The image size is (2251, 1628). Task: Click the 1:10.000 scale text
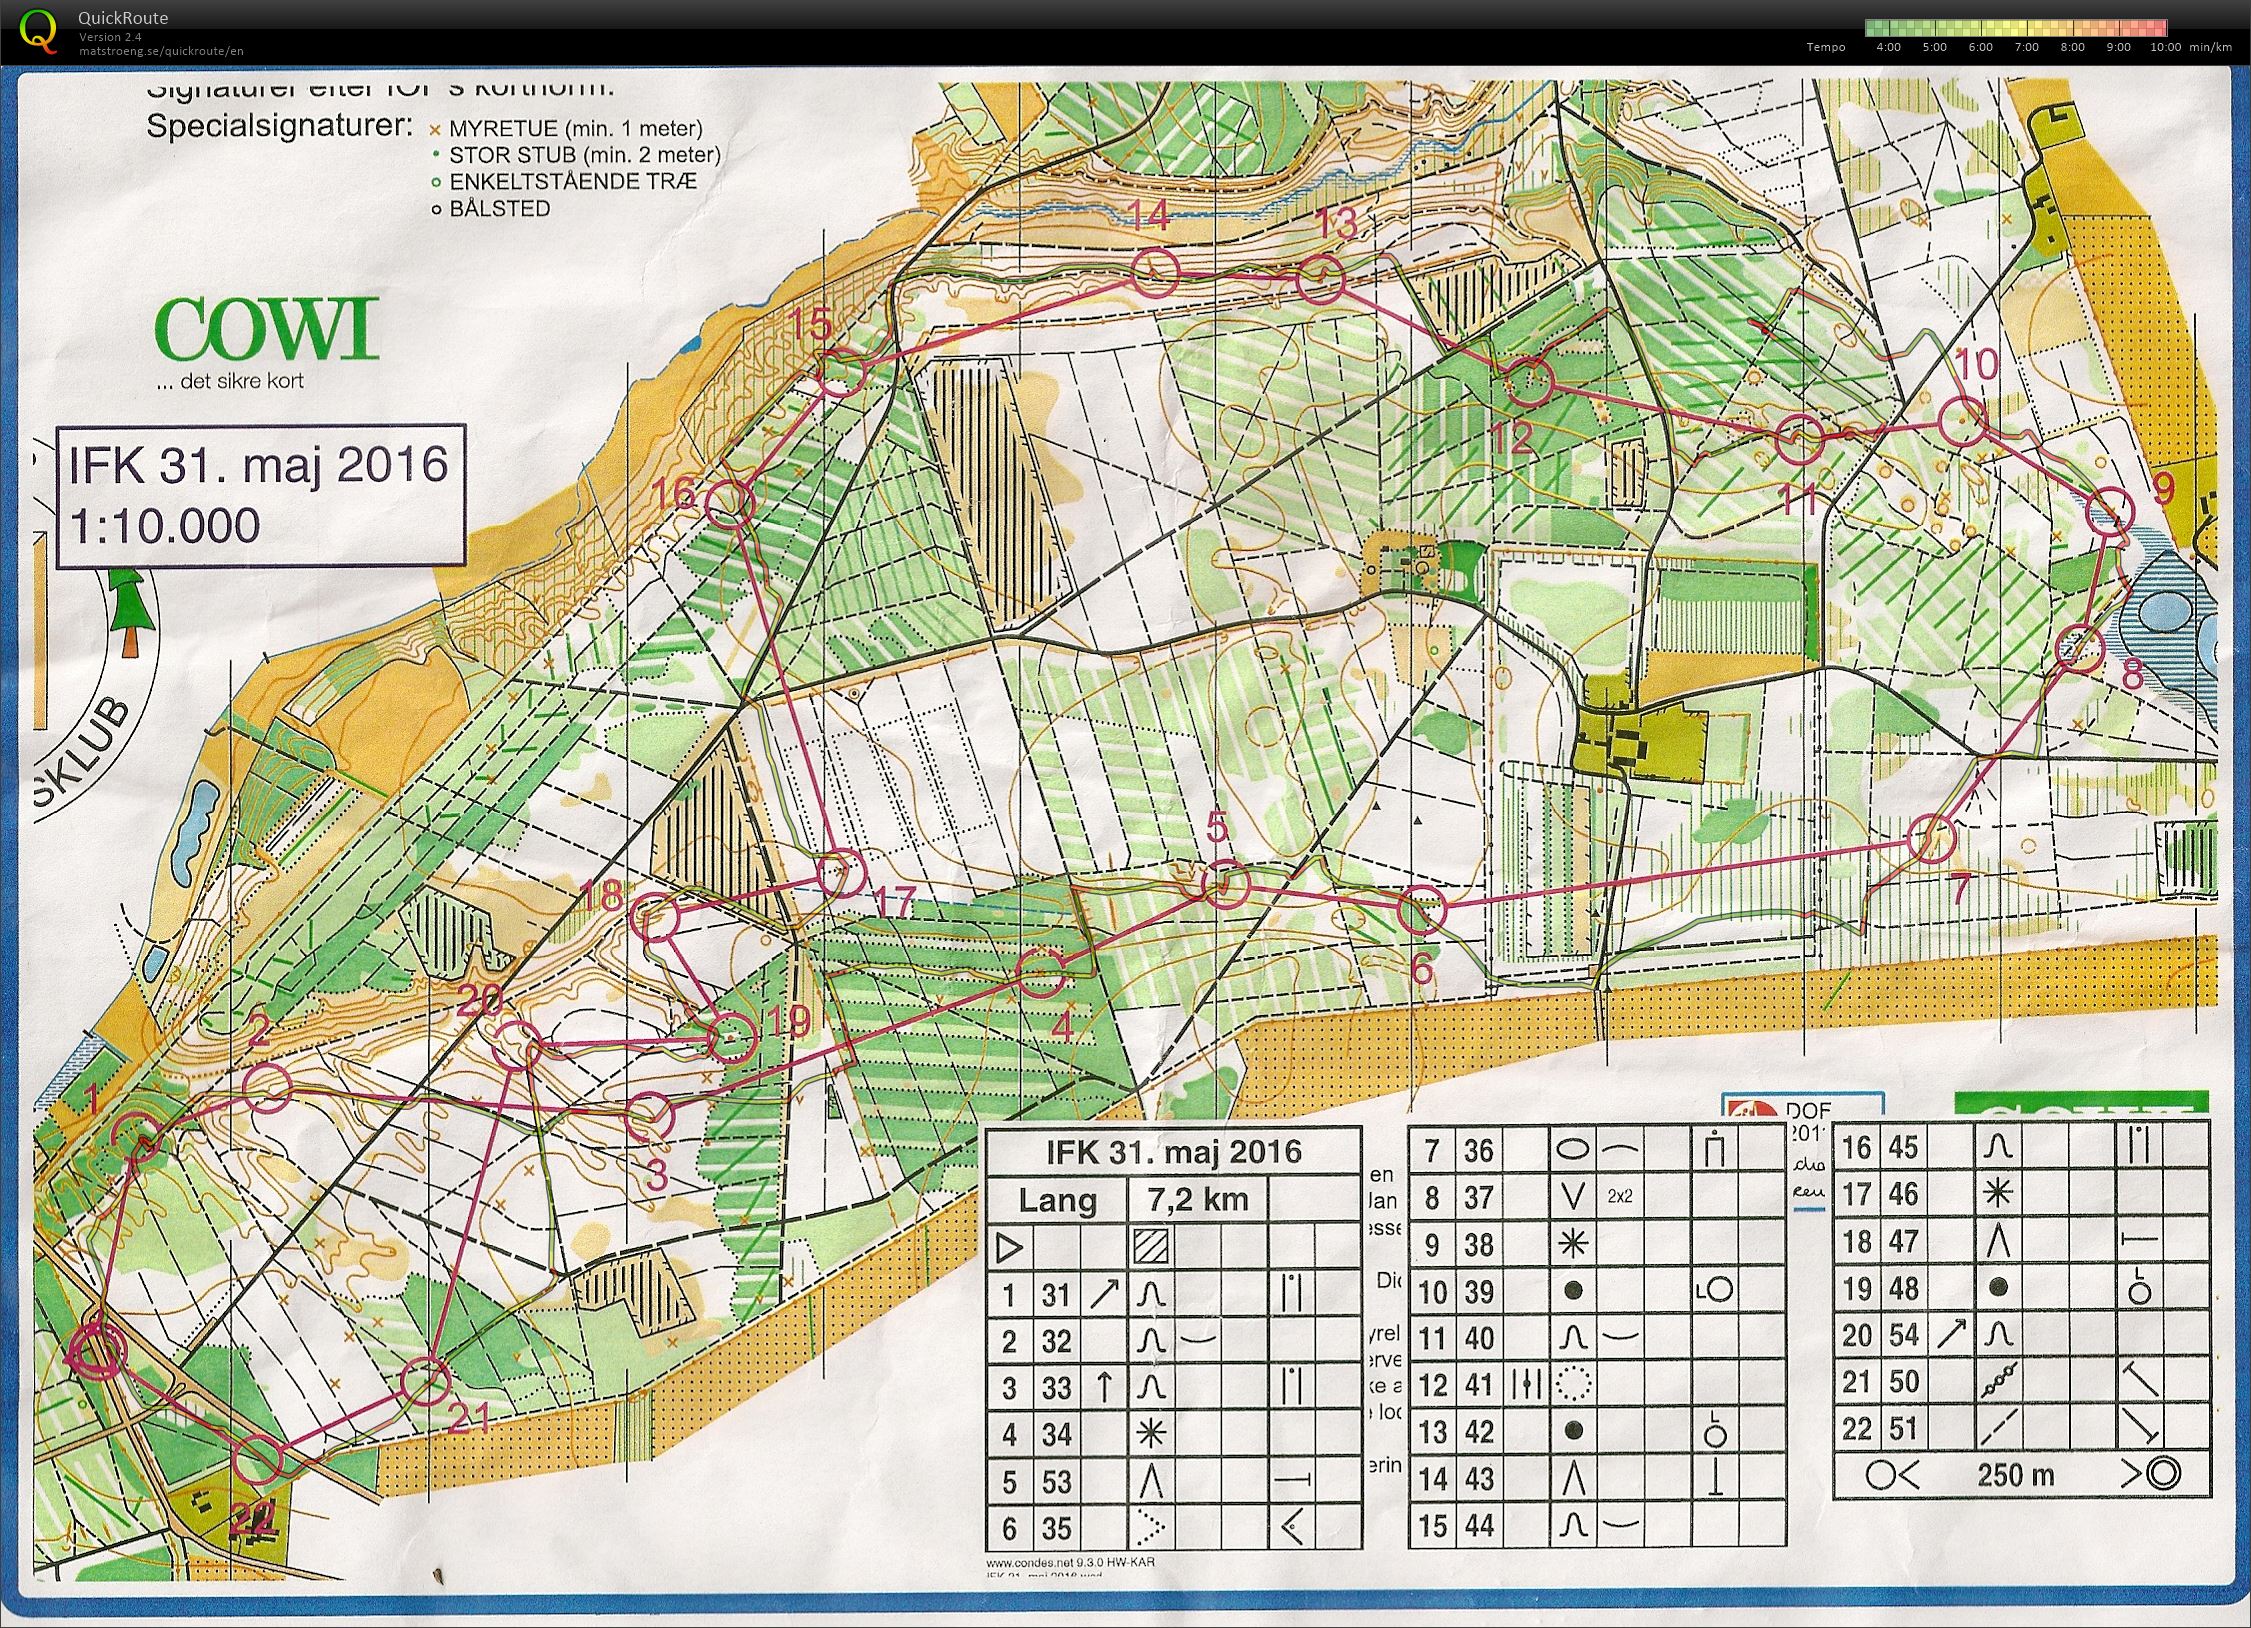165,526
